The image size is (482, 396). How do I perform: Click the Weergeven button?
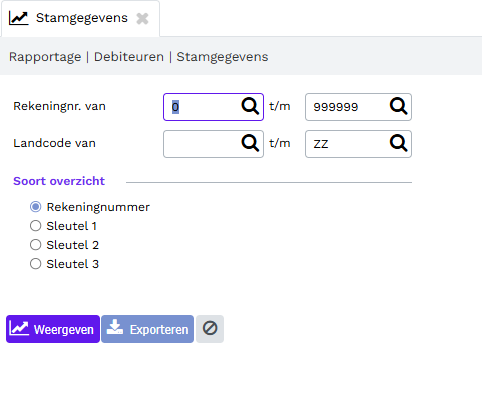[x=53, y=329]
